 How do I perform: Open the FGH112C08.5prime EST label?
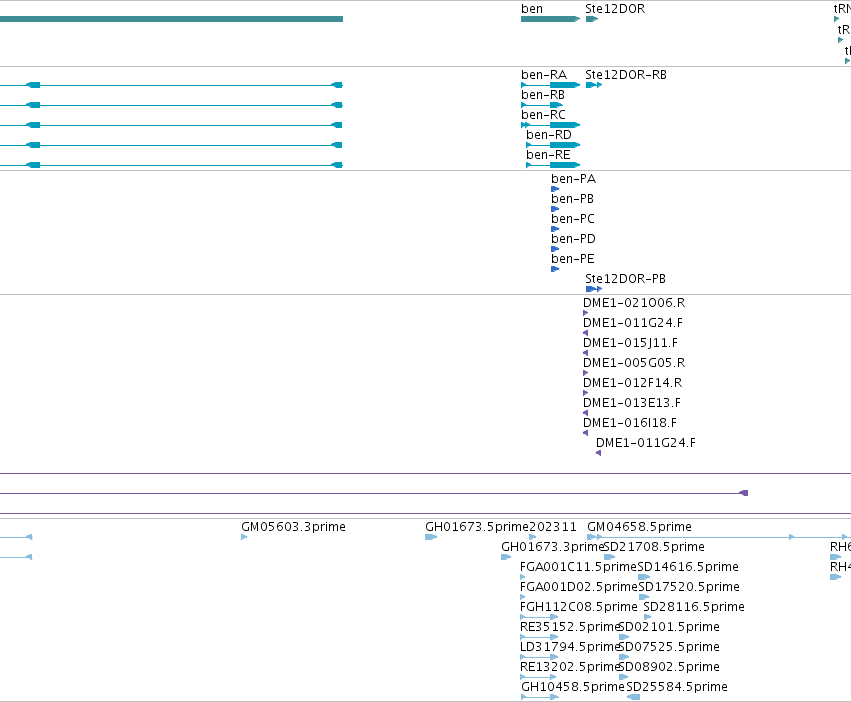579,607
